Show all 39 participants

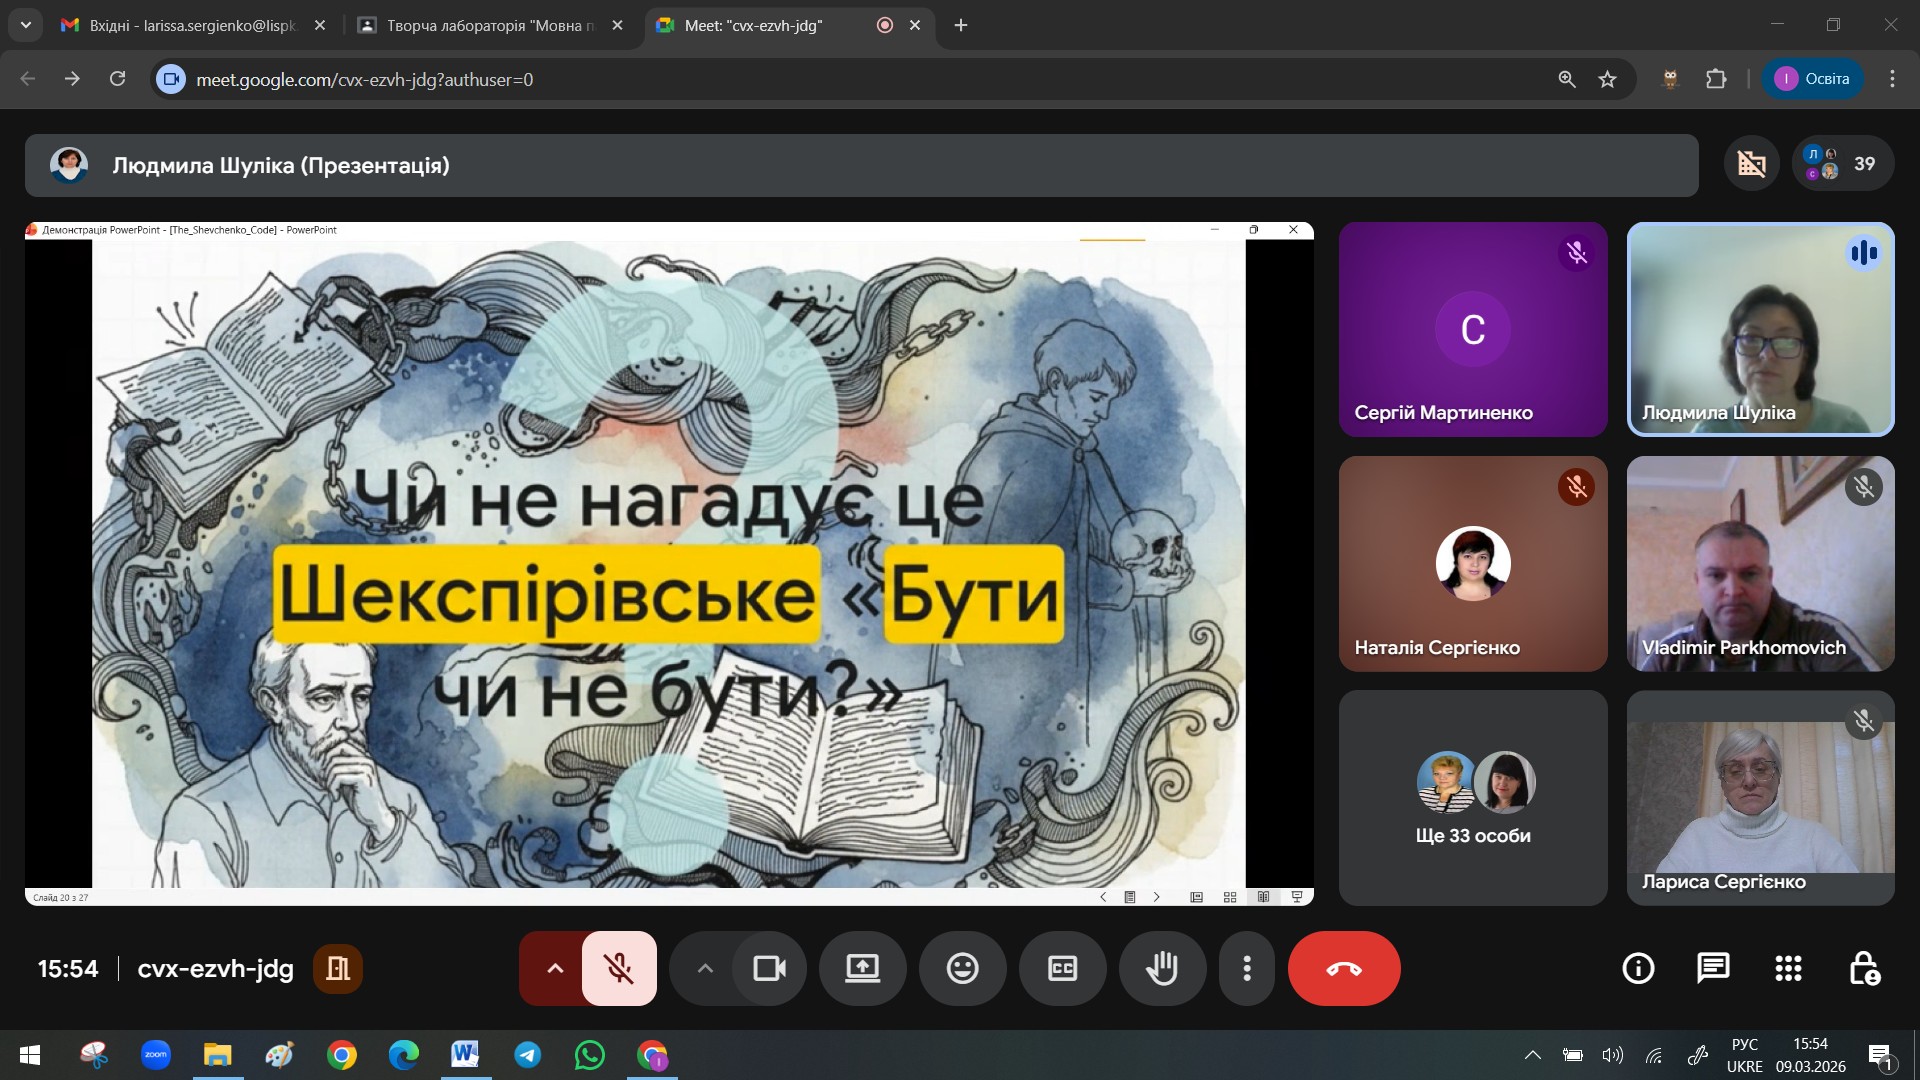pyautogui.click(x=1842, y=164)
